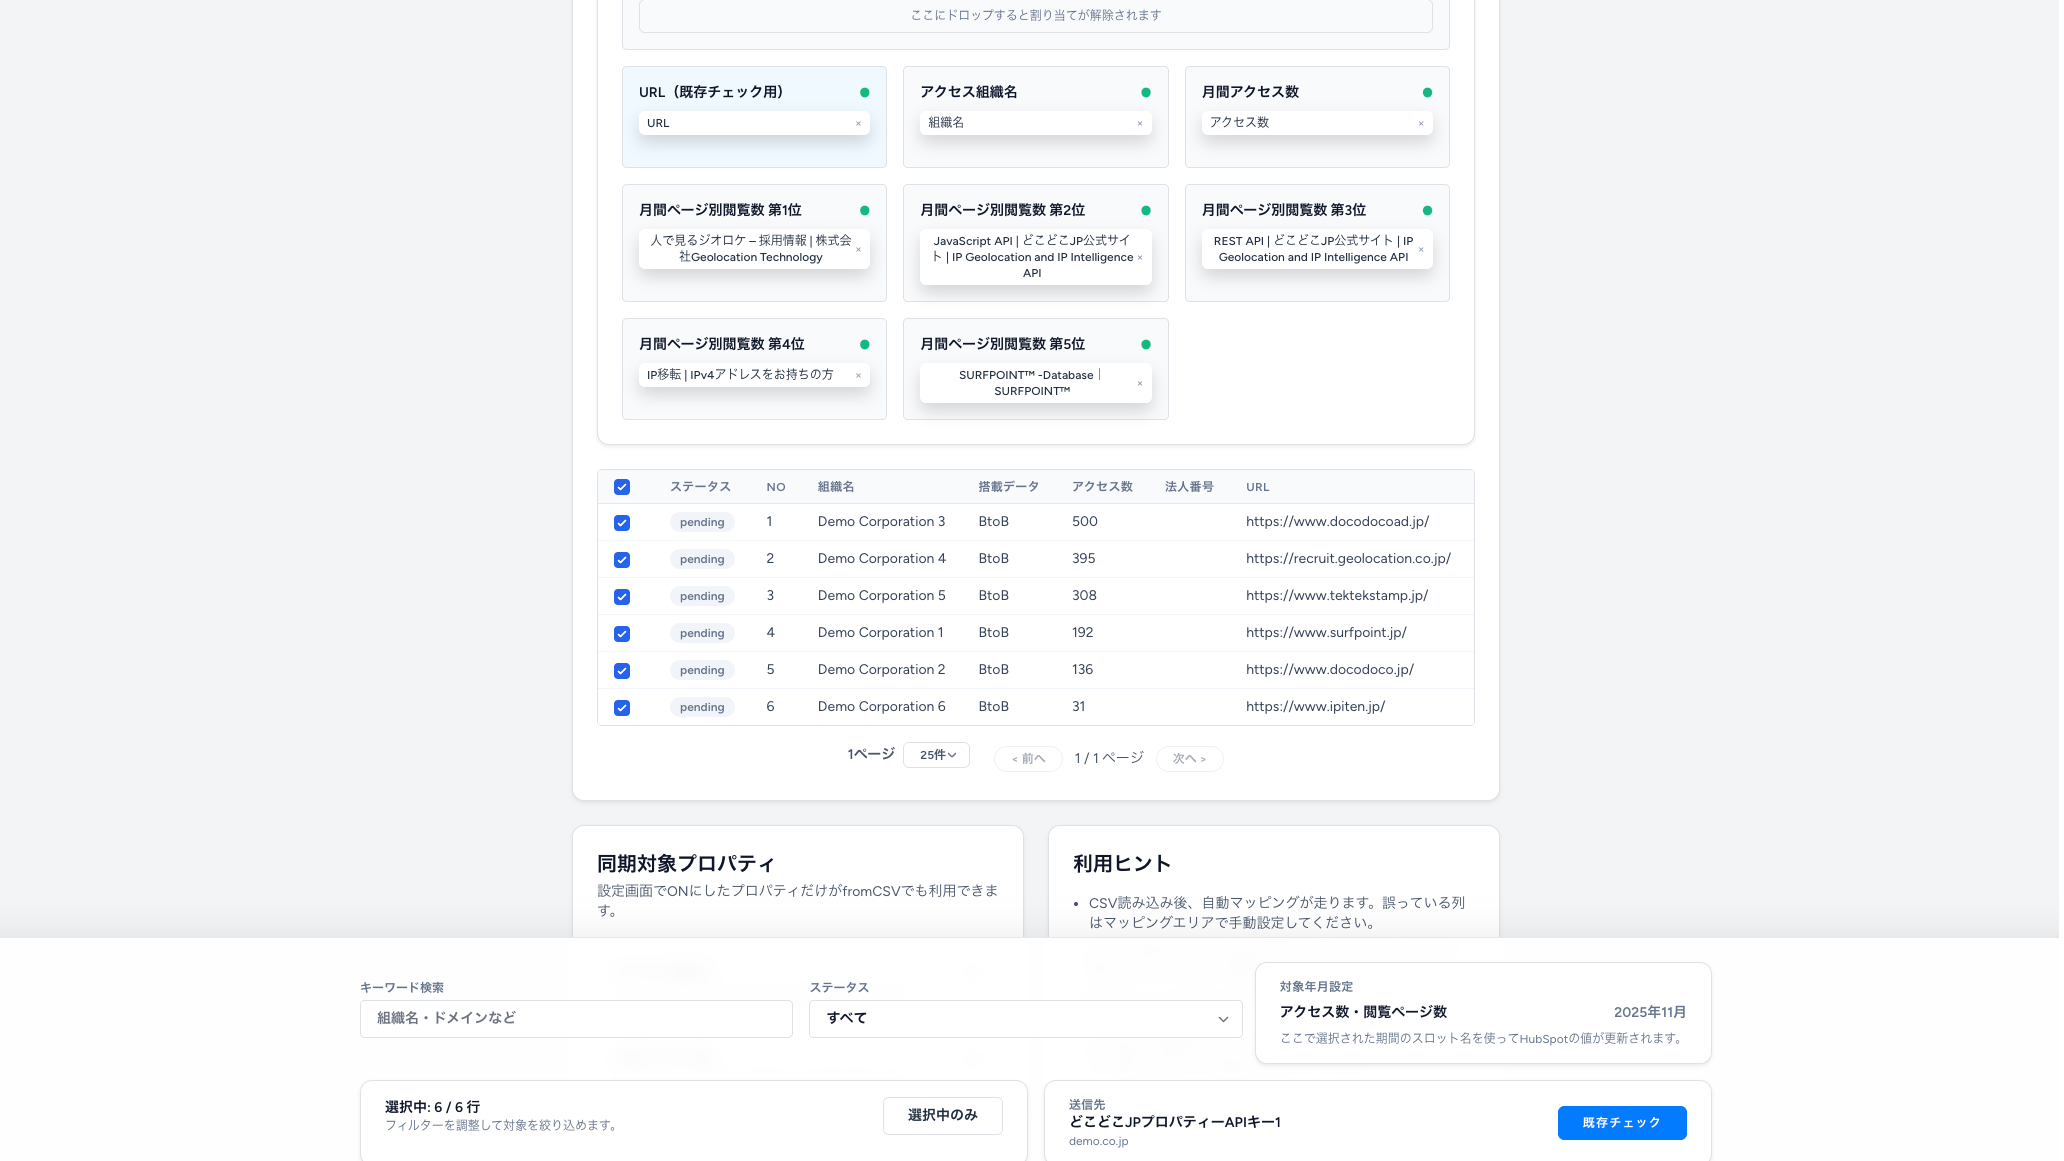This screenshot has height=1161, width=2064.
Task: Click green status dot on 第3位 card
Action: click(x=1427, y=211)
